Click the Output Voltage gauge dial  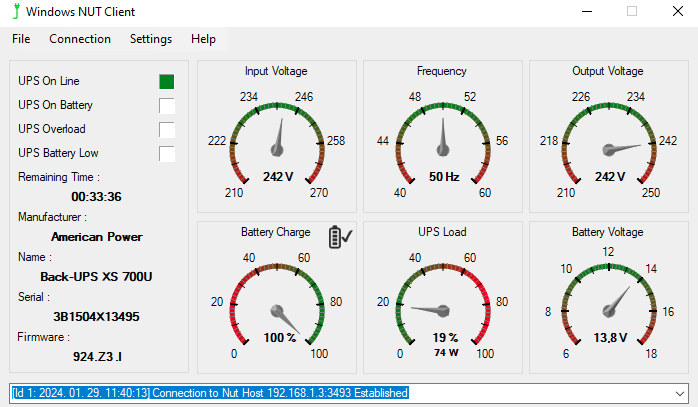(609, 143)
